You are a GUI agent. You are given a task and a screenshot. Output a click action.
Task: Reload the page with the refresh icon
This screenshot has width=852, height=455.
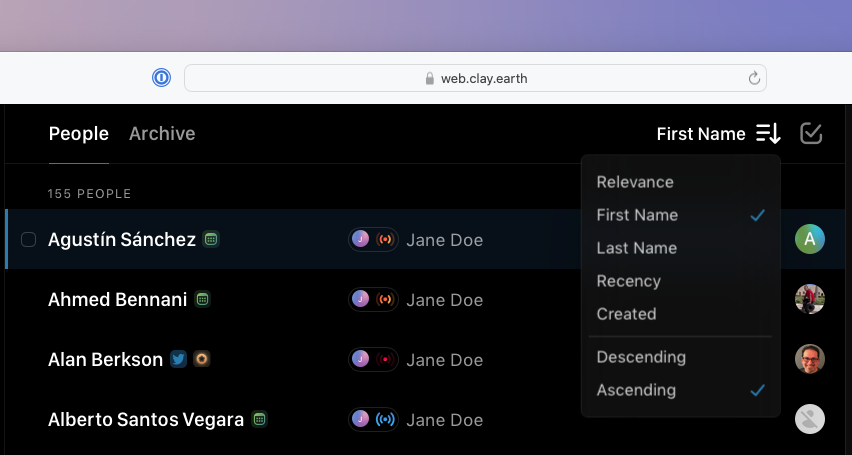[753, 78]
